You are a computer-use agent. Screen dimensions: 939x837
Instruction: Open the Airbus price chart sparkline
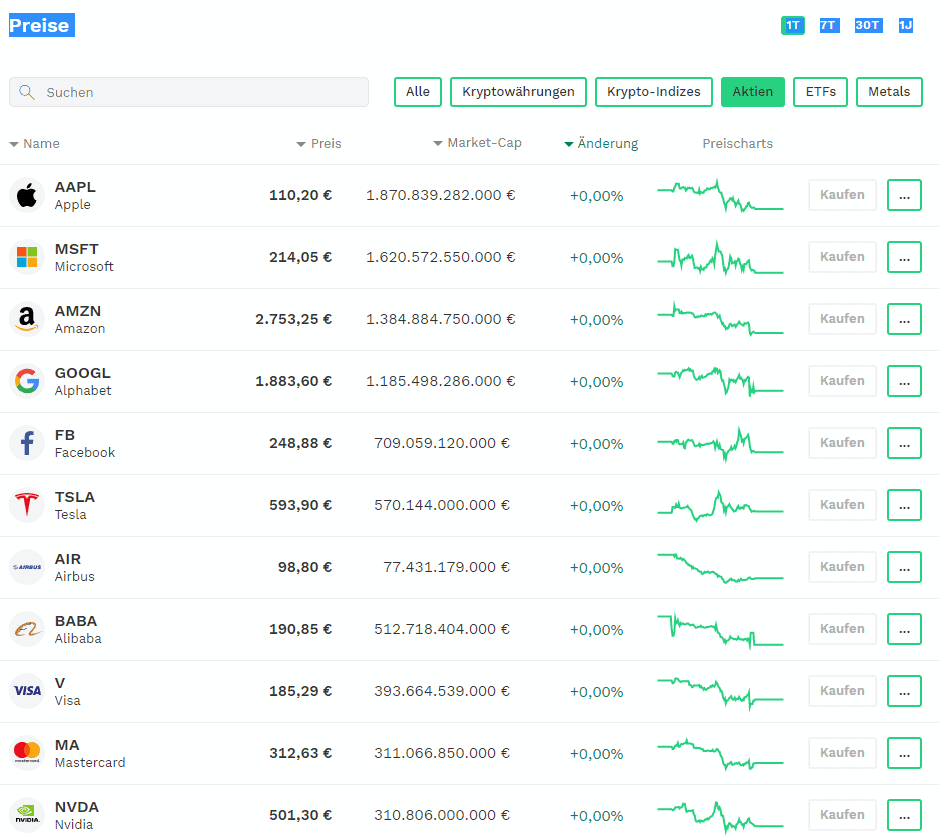pyautogui.click(x=720, y=568)
